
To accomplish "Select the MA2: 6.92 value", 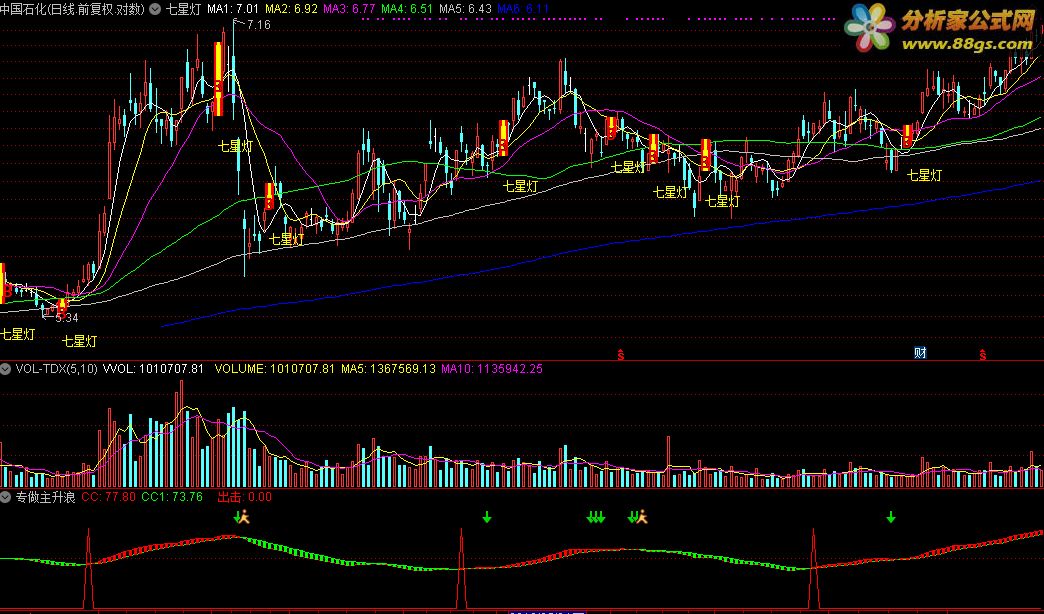I will 291,9.
